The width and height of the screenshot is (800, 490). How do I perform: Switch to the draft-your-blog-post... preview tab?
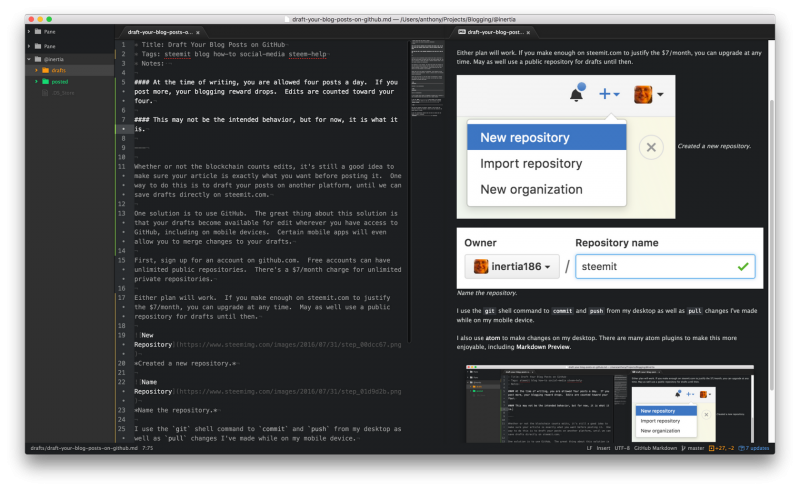[495, 32]
